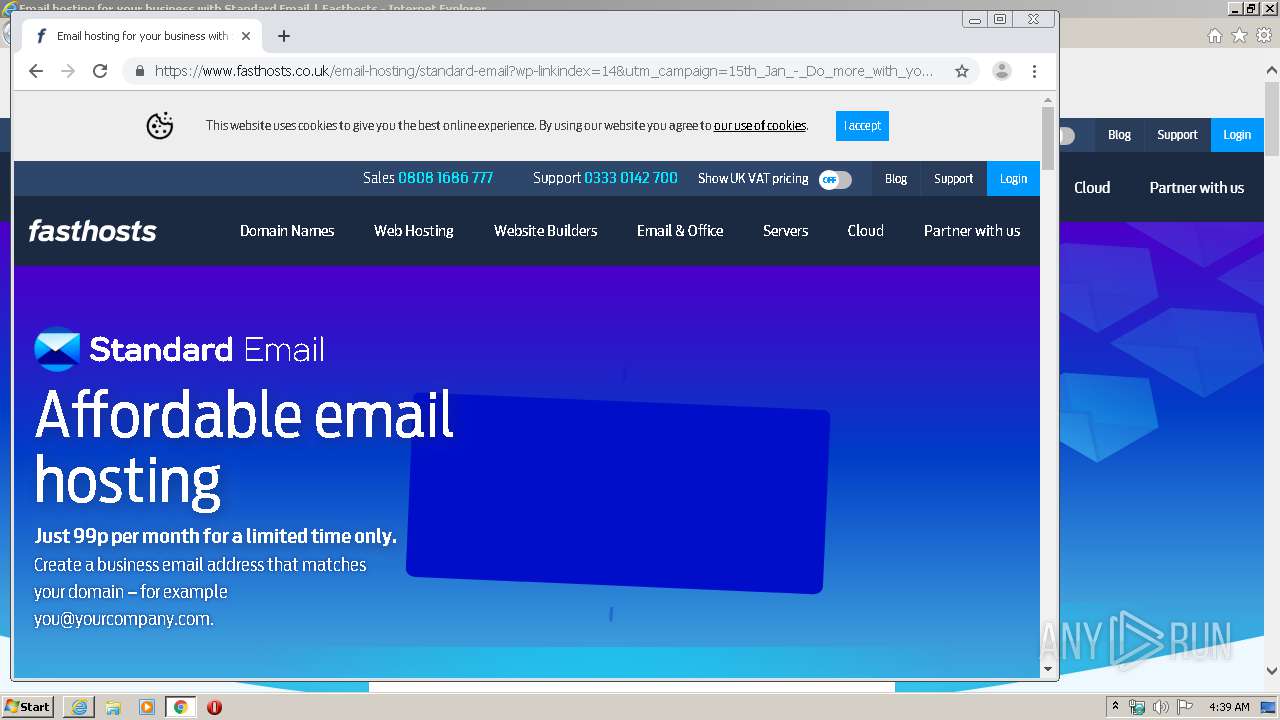Click the fasthosts logo
1280x720 pixels.
coord(93,231)
